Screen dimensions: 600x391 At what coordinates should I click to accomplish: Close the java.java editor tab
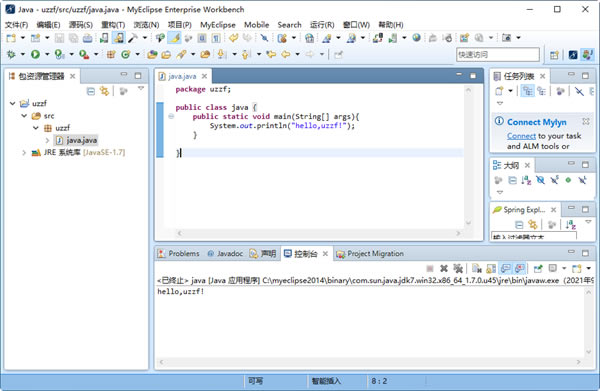(x=204, y=76)
